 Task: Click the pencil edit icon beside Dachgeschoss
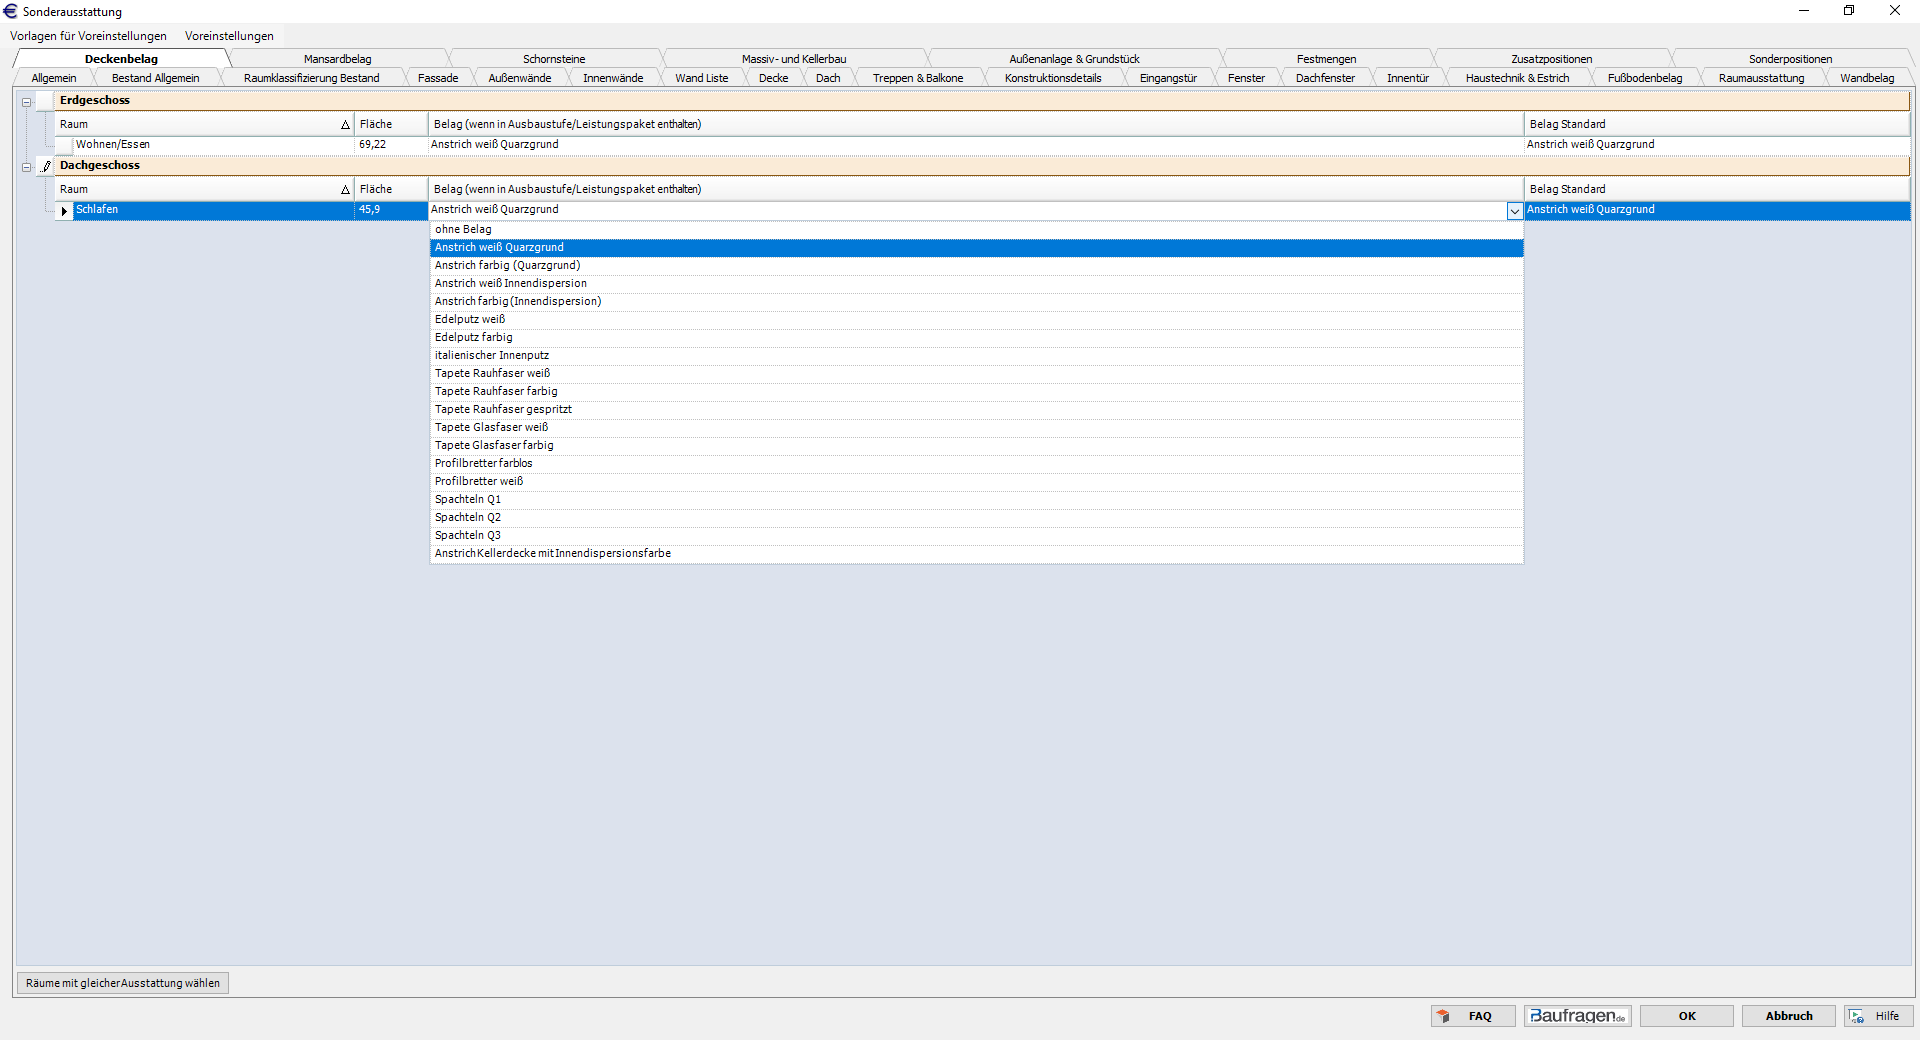click(46, 166)
